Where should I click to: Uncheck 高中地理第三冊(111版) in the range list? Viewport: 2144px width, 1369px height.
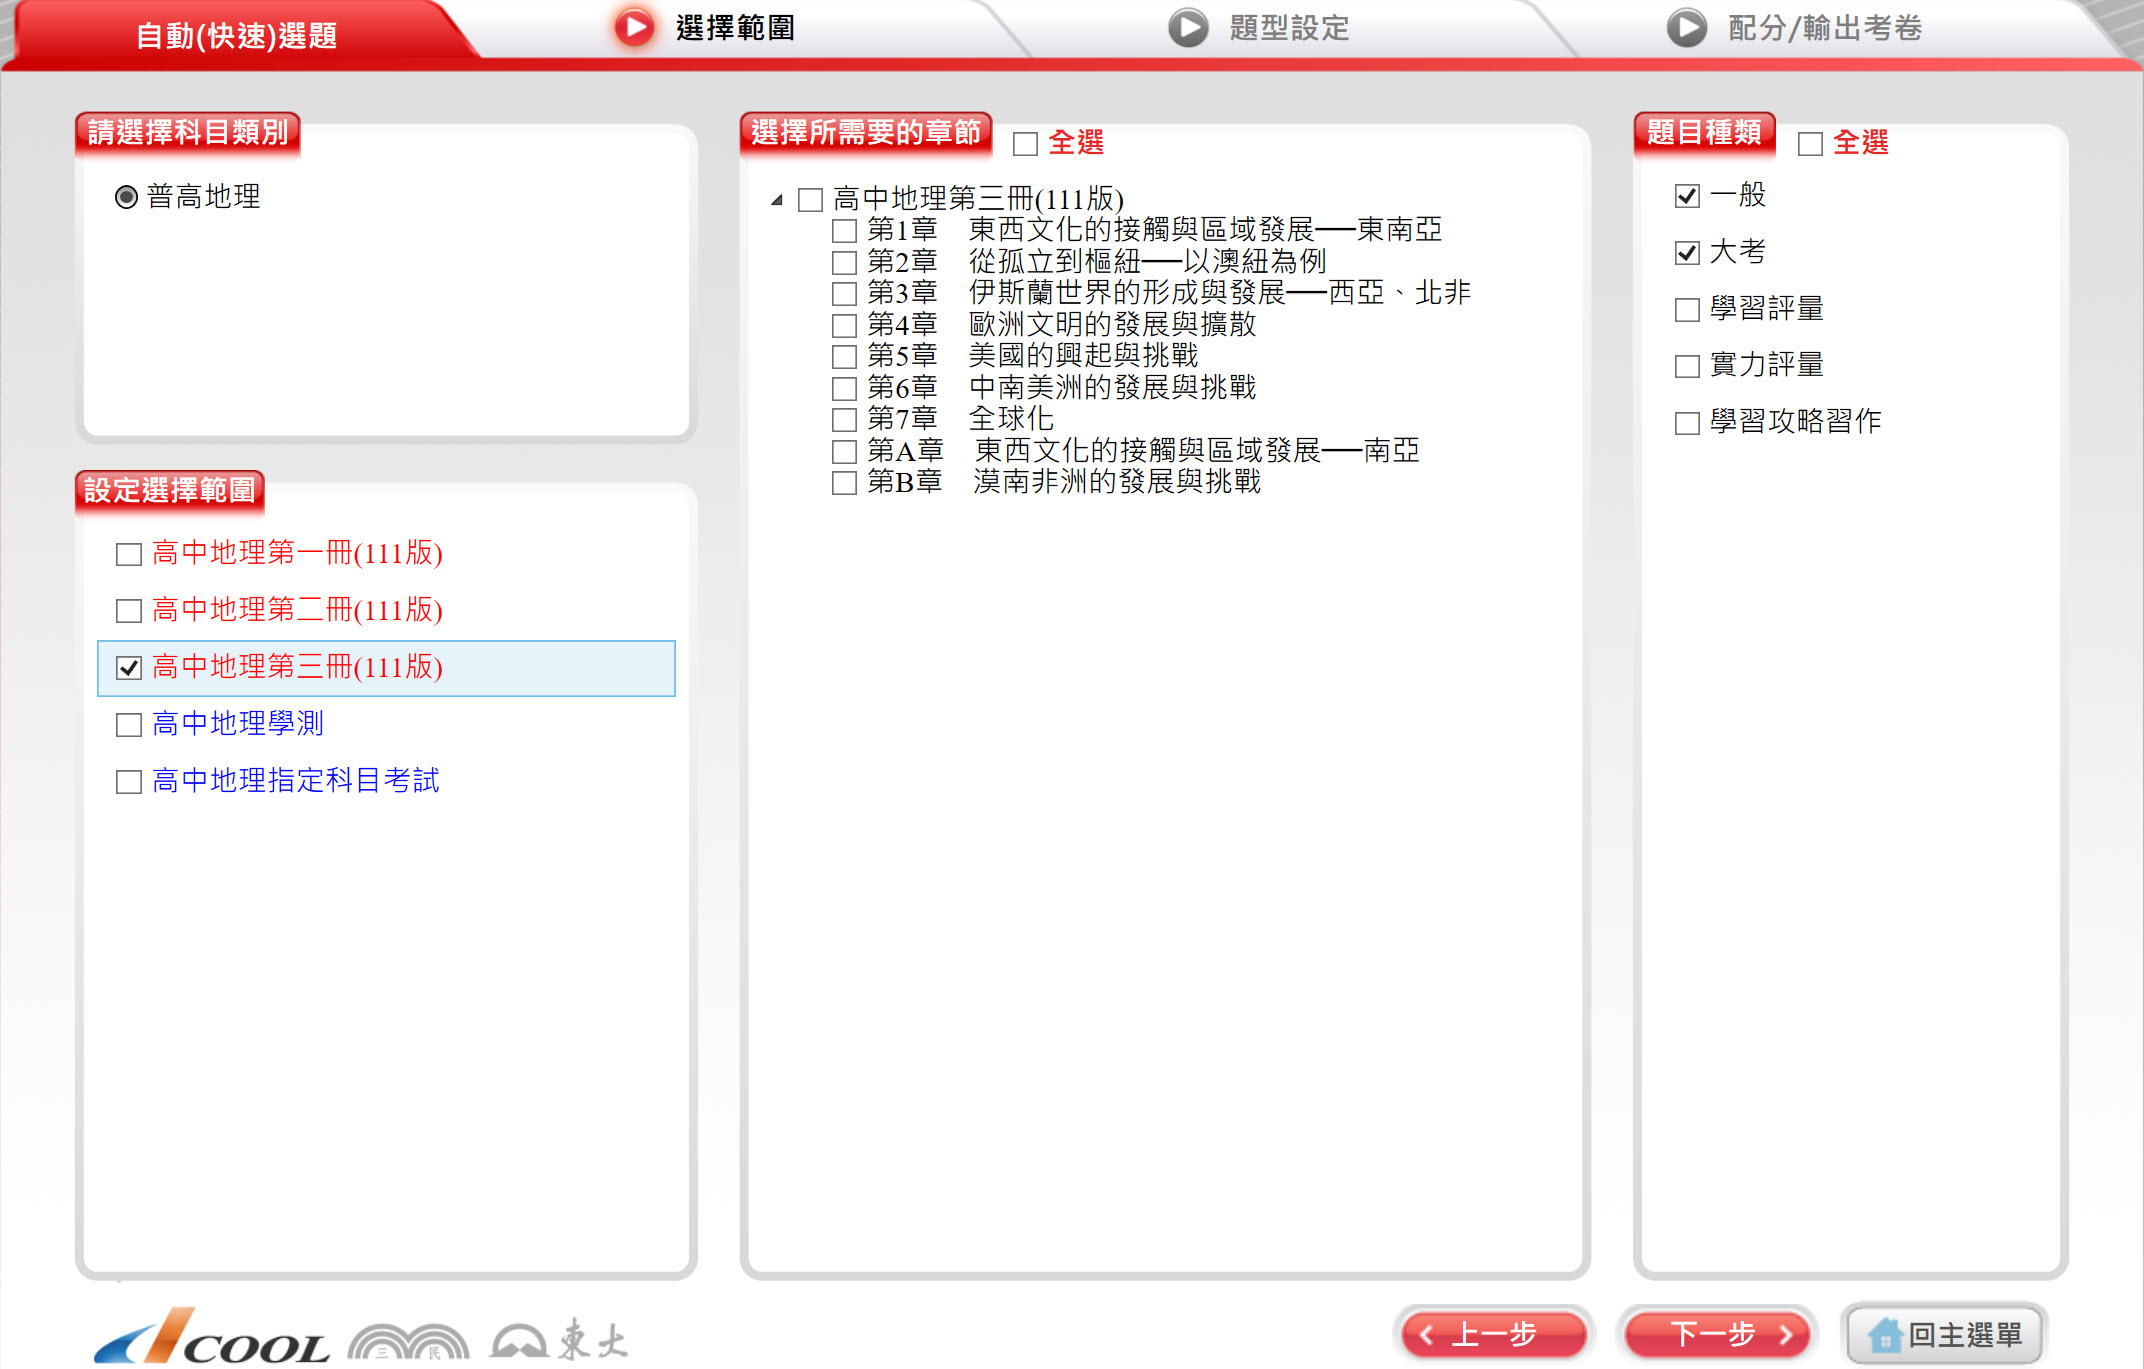pos(129,668)
